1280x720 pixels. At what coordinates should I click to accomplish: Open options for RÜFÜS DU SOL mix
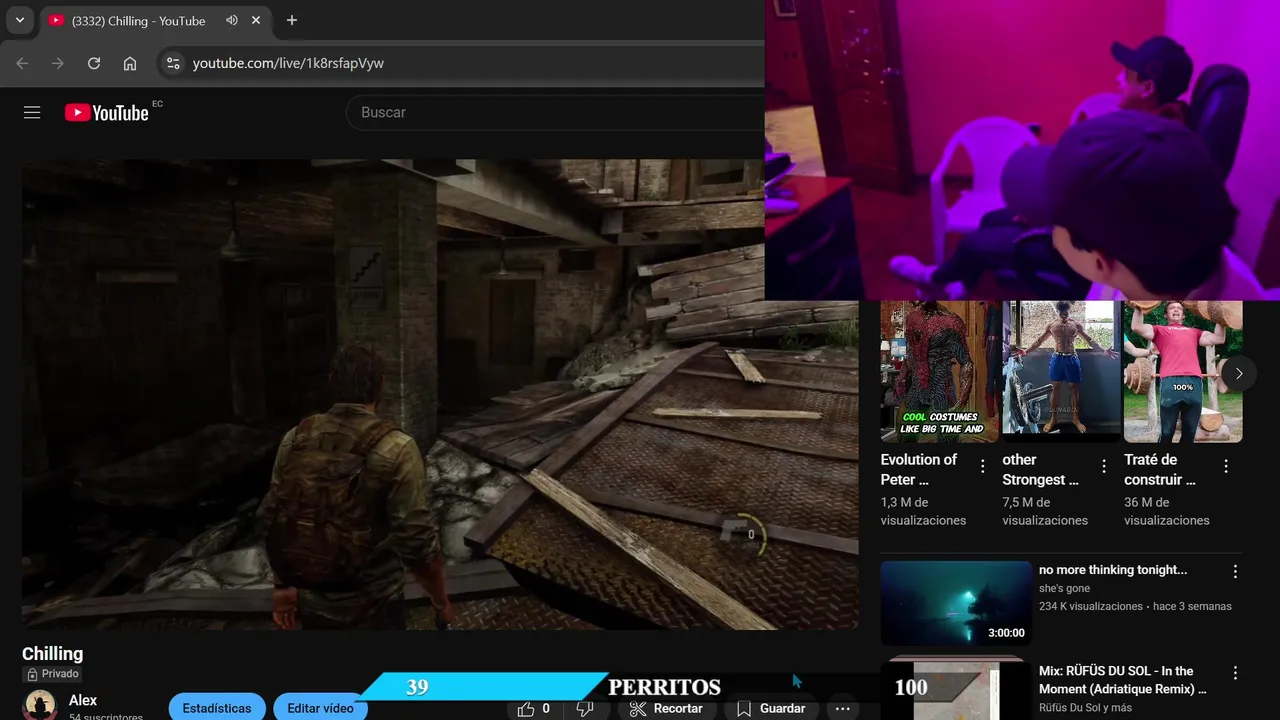(x=1235, y=673)
